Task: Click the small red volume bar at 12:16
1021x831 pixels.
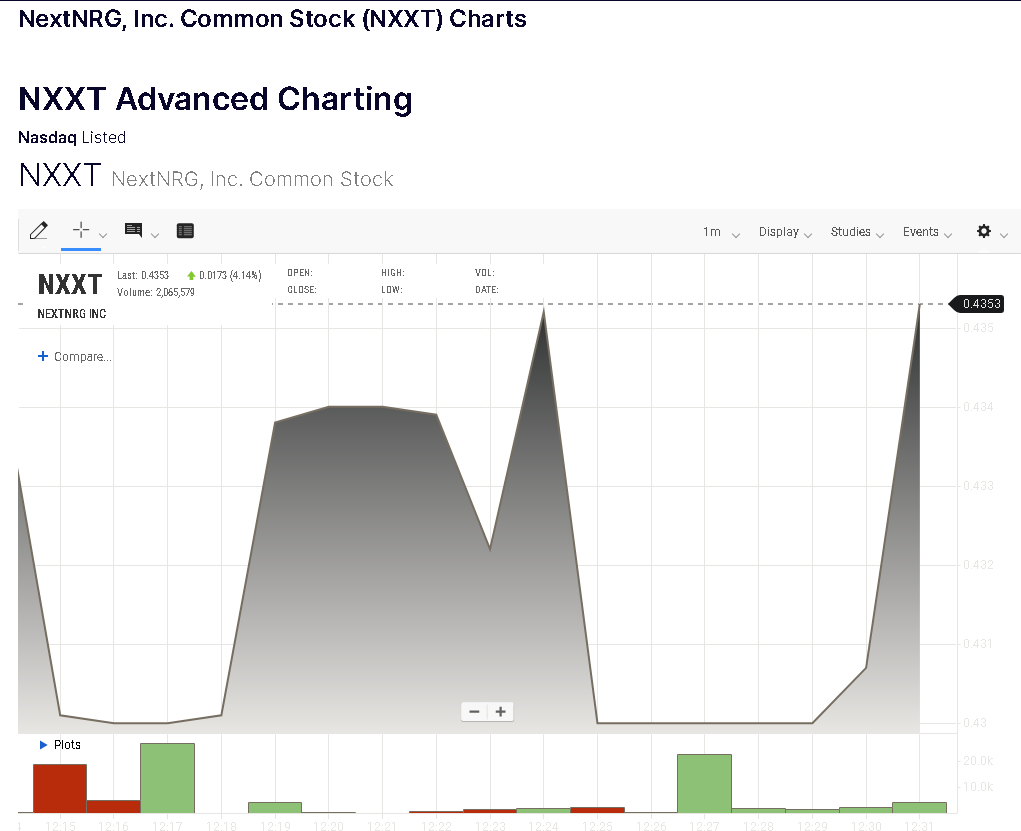Action: 113,806
